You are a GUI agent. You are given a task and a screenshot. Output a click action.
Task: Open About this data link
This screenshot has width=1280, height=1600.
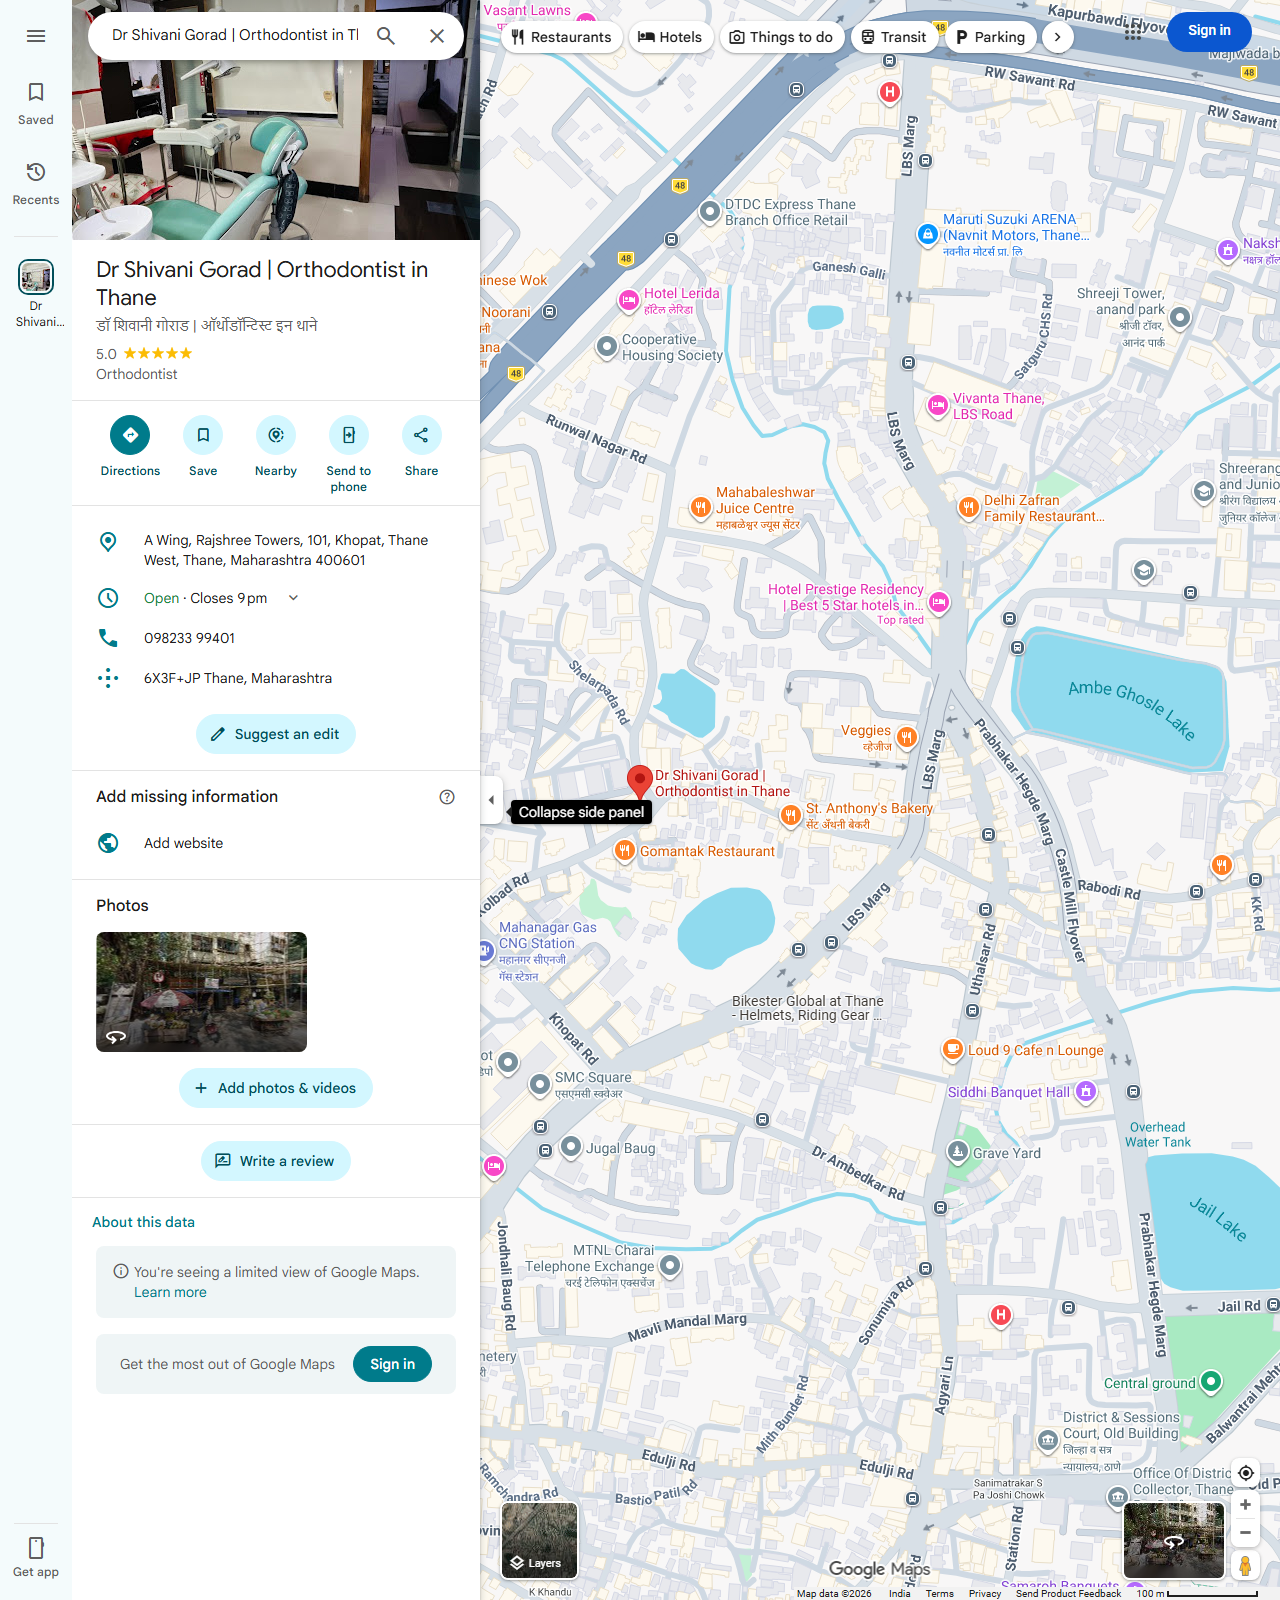143,1222
